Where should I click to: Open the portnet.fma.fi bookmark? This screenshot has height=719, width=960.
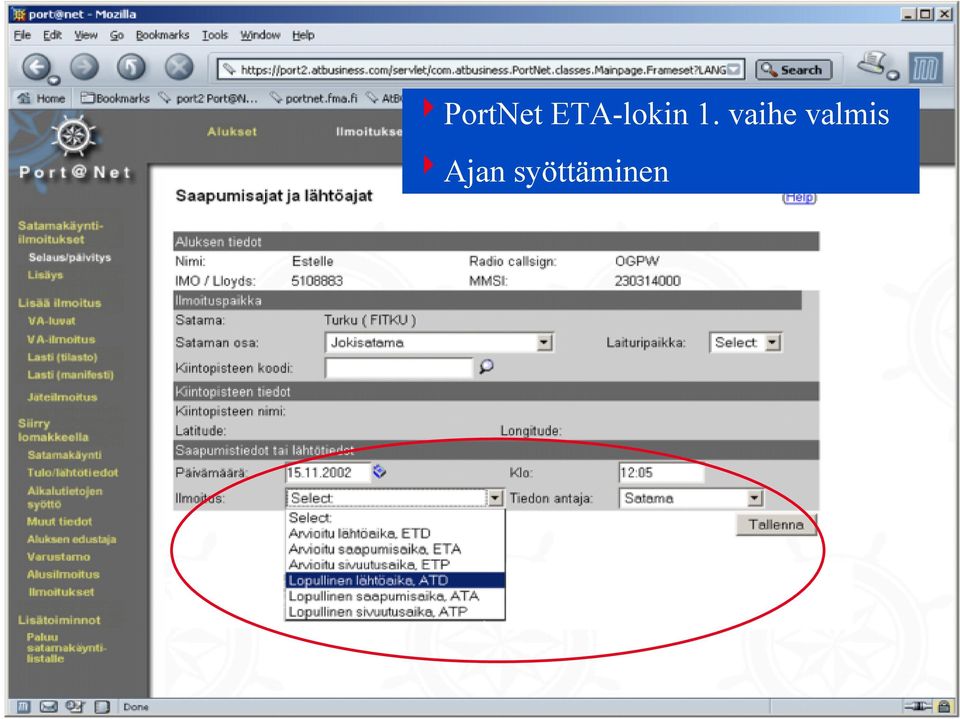314,98
